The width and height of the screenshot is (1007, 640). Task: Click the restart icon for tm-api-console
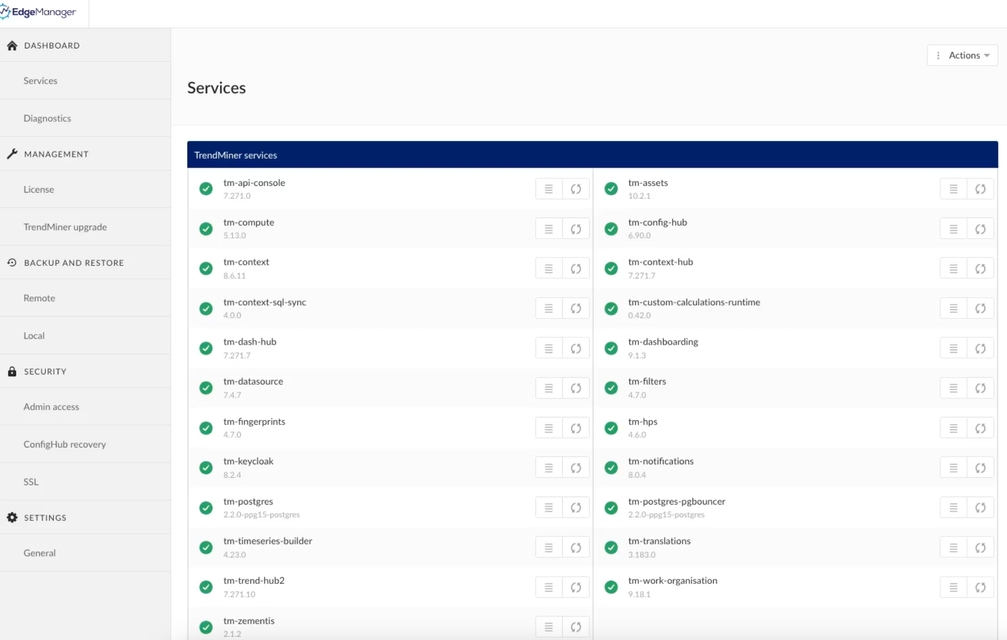click(576, 189)
